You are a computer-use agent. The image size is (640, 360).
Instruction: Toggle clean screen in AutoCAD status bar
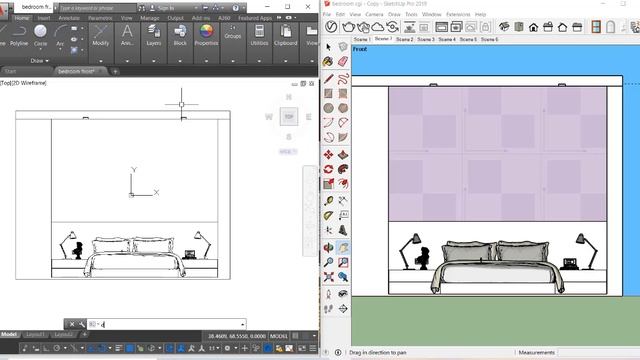(302, 348)
